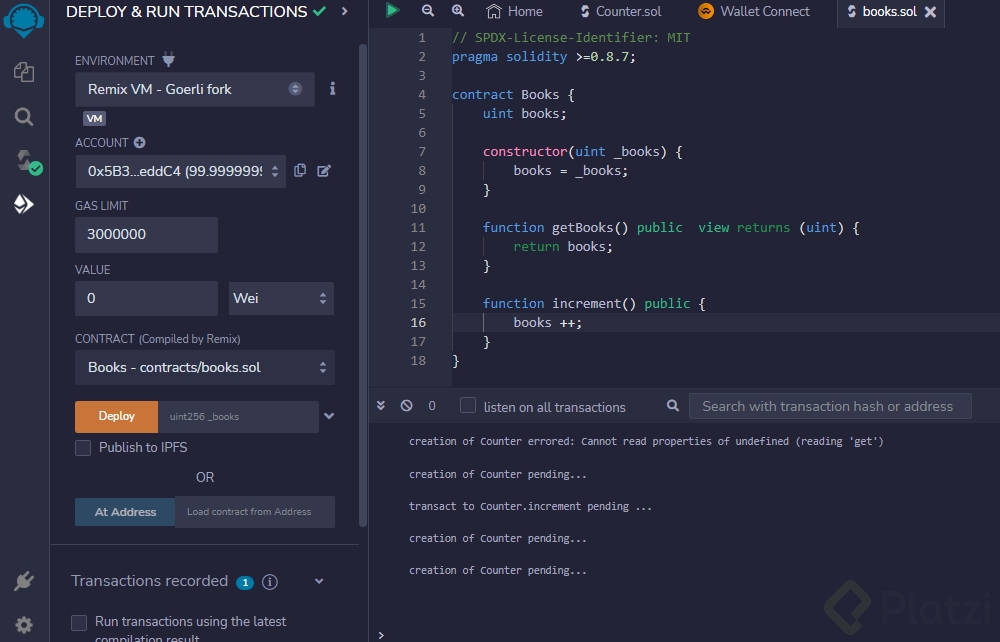Close the books.sol tab

tap(930, 11)
